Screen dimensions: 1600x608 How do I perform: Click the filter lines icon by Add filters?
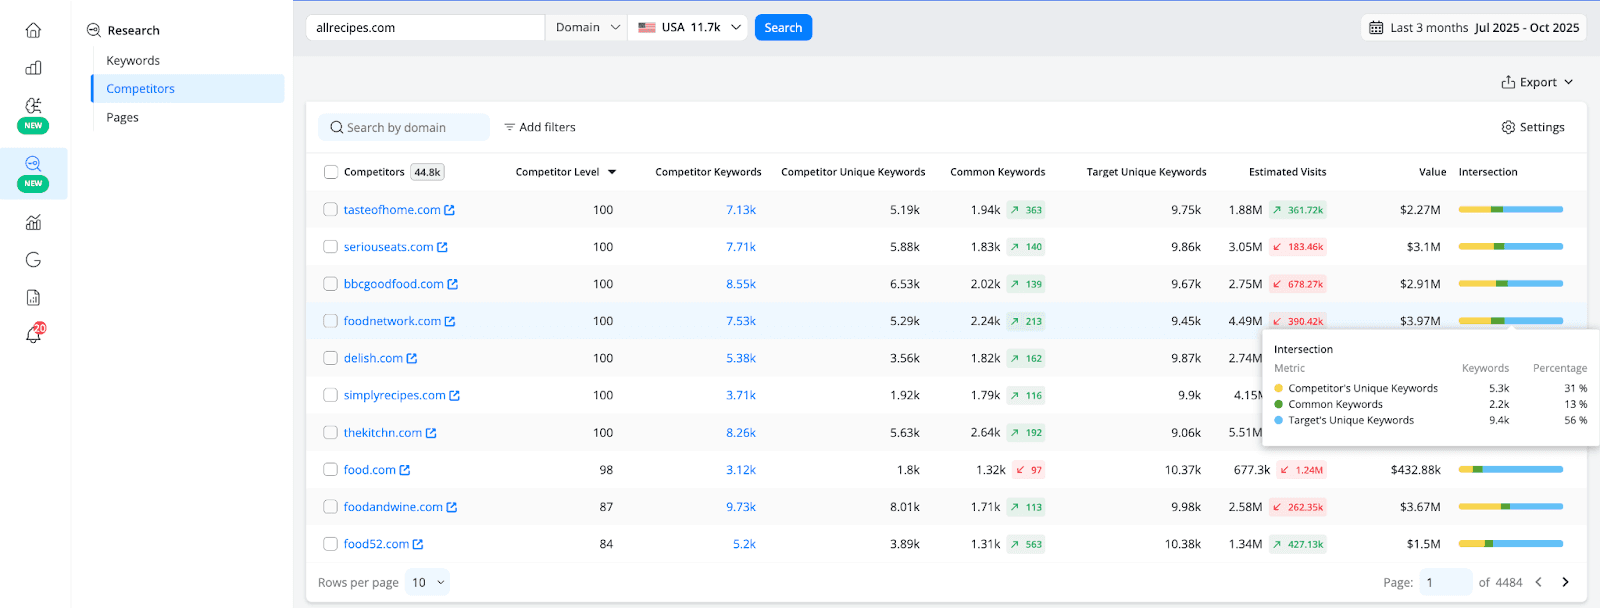tap(509, 127)
